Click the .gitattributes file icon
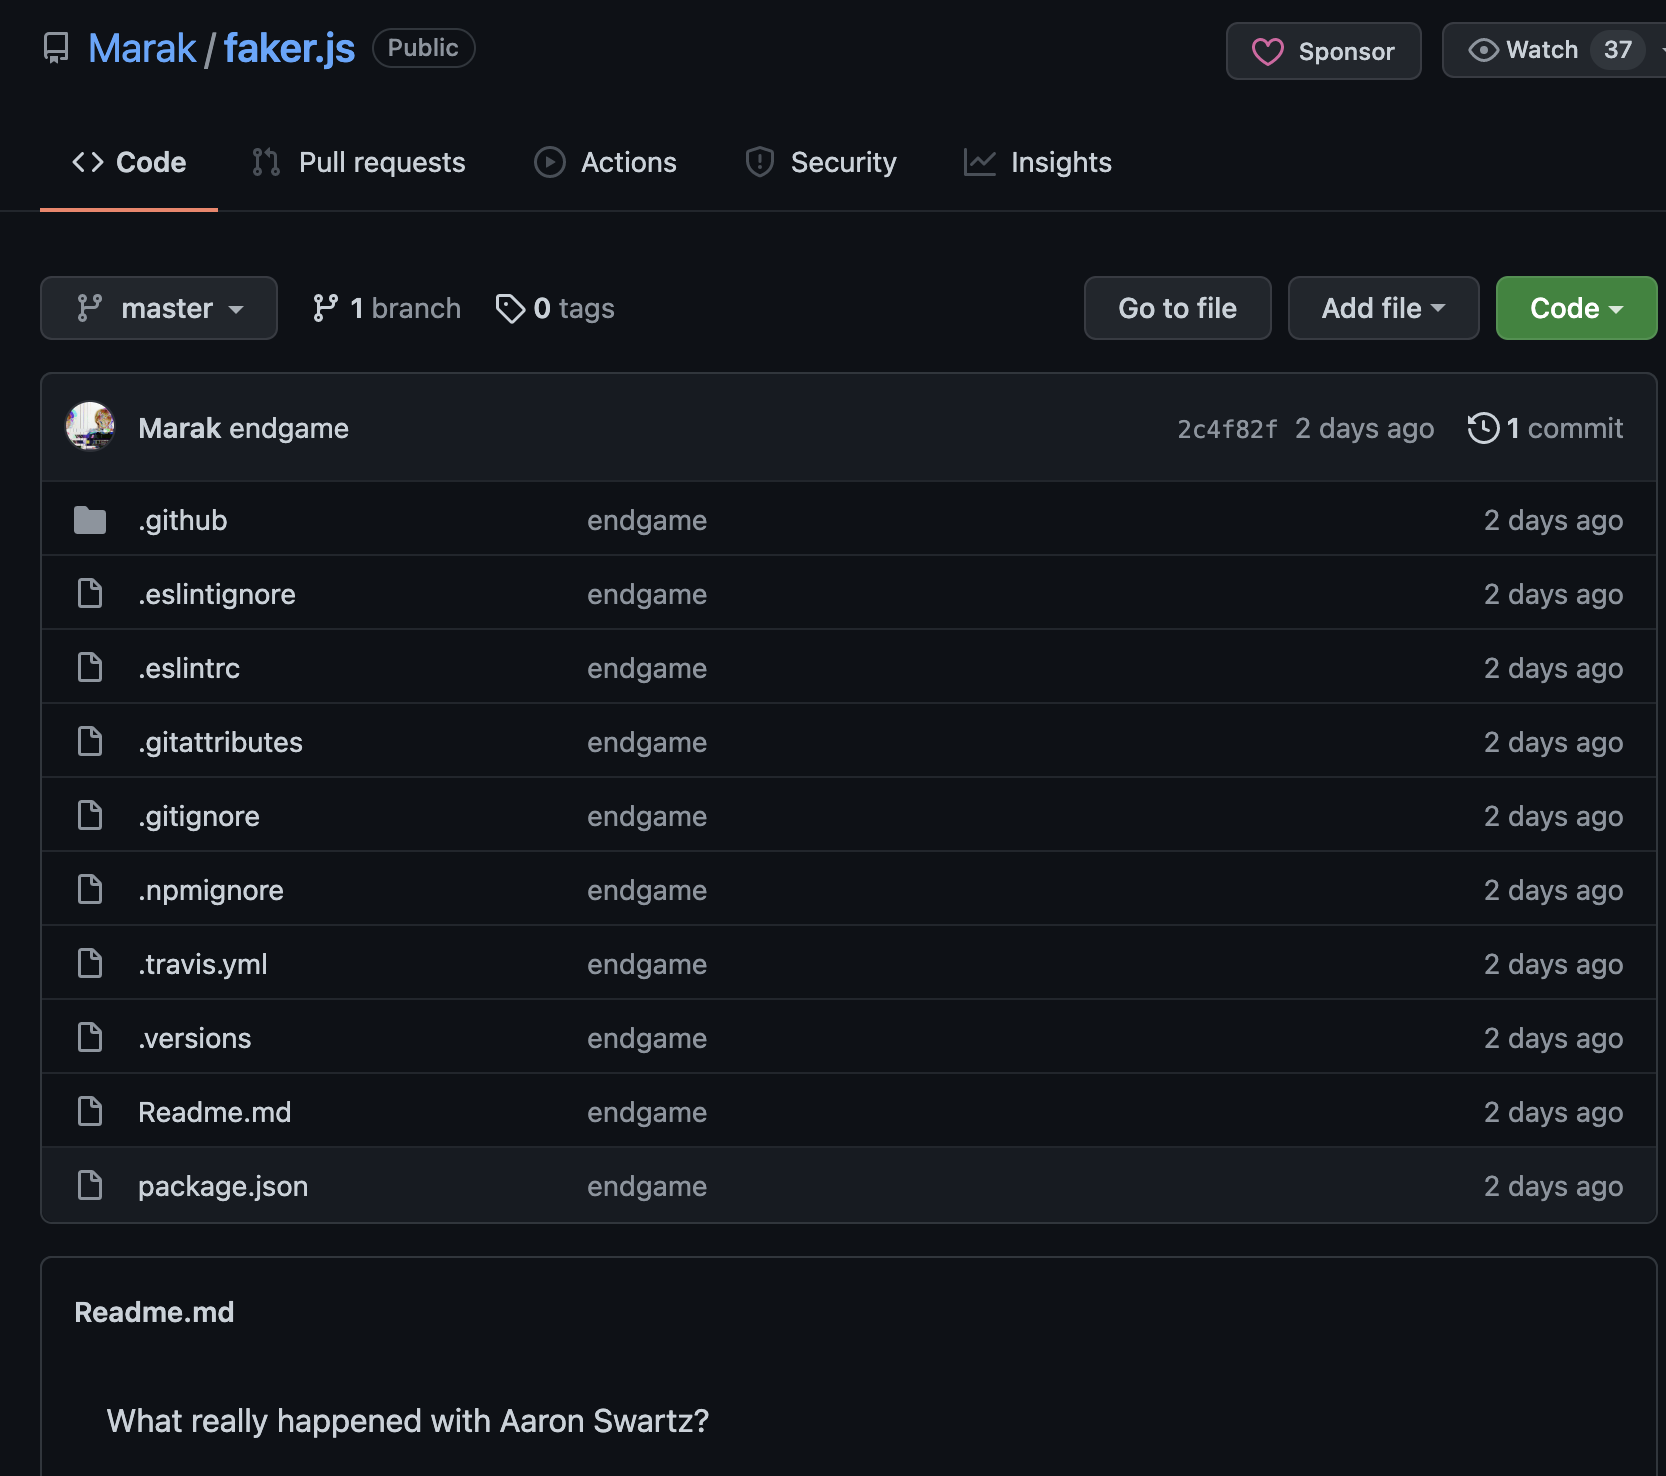This screenshot has width=1666, height=1476. click(90, 742)
